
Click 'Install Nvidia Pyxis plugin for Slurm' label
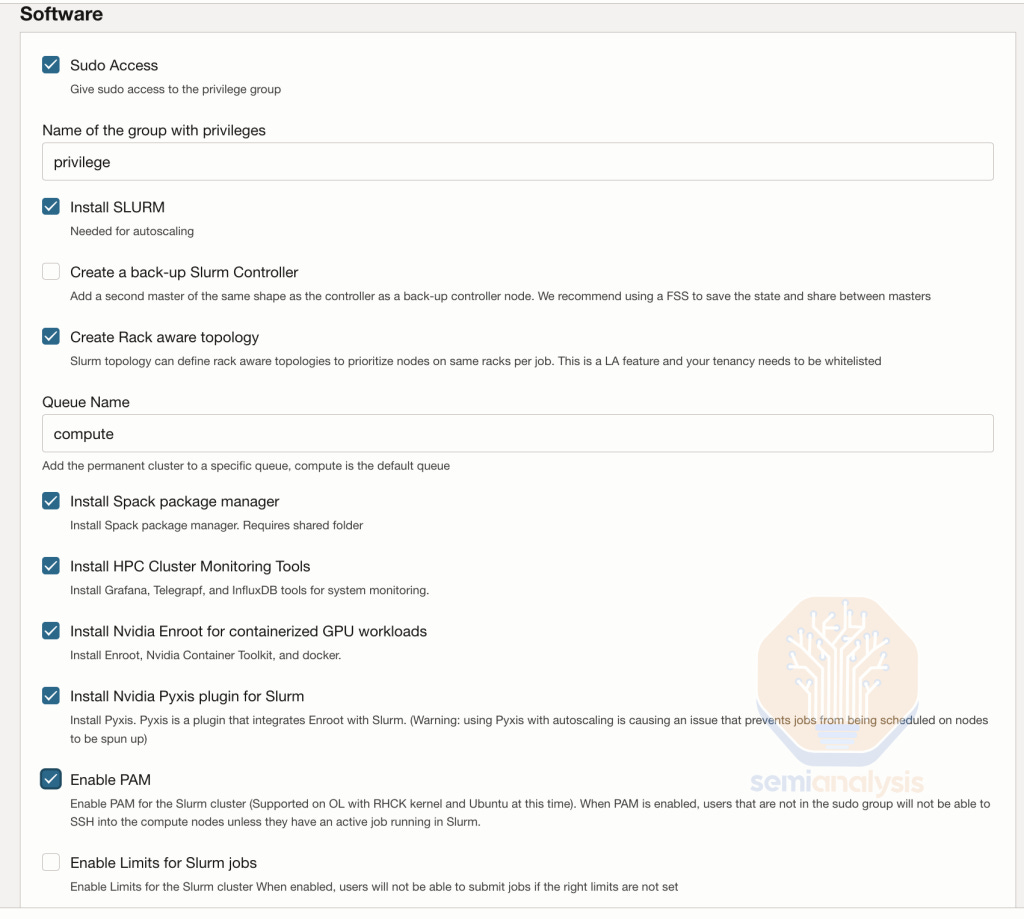coord(187,696)
